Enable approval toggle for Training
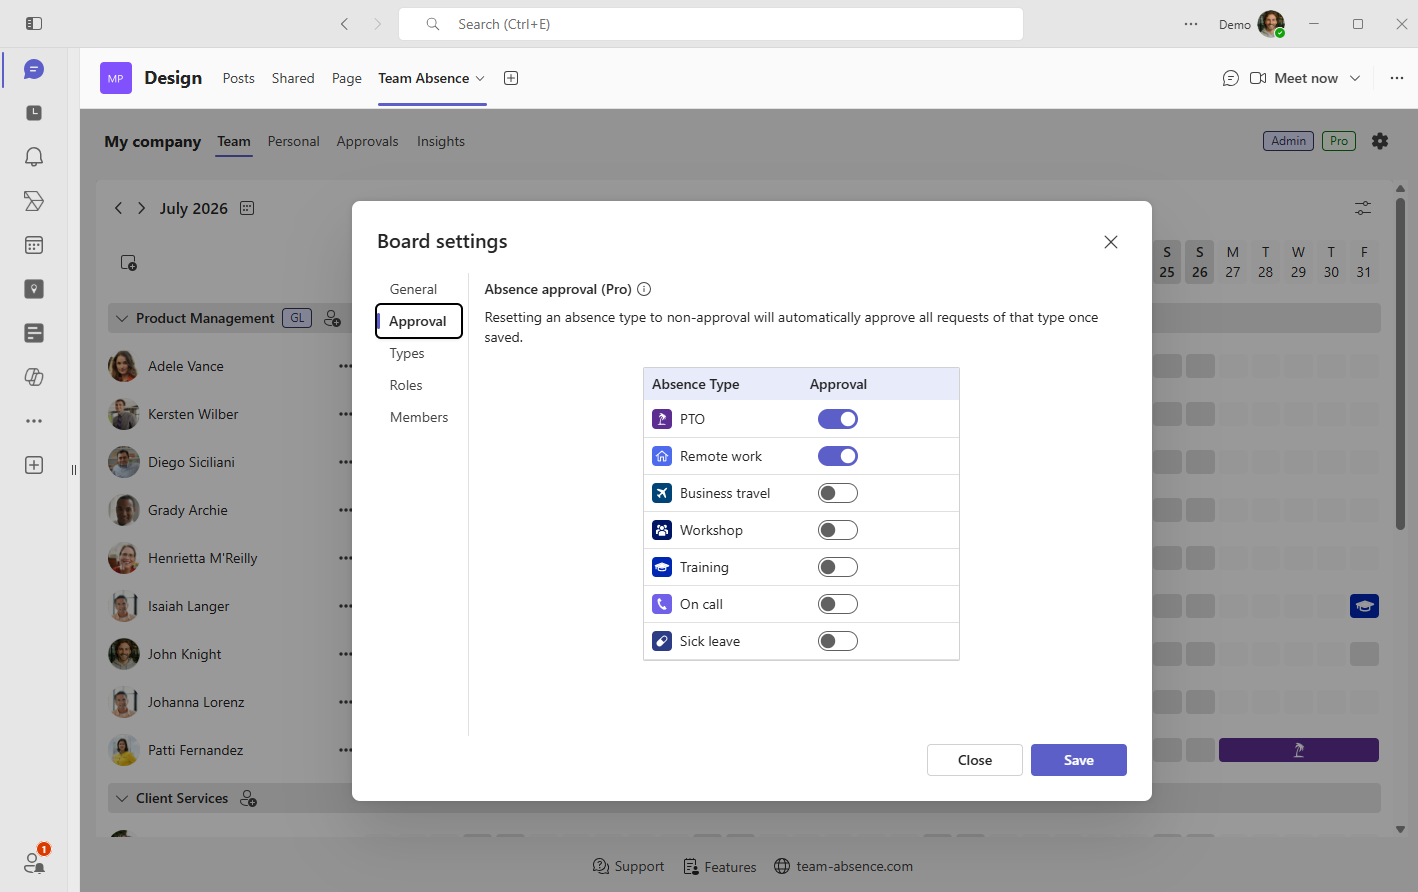Viewport: 1418px width, 892px height. [838, 567]
